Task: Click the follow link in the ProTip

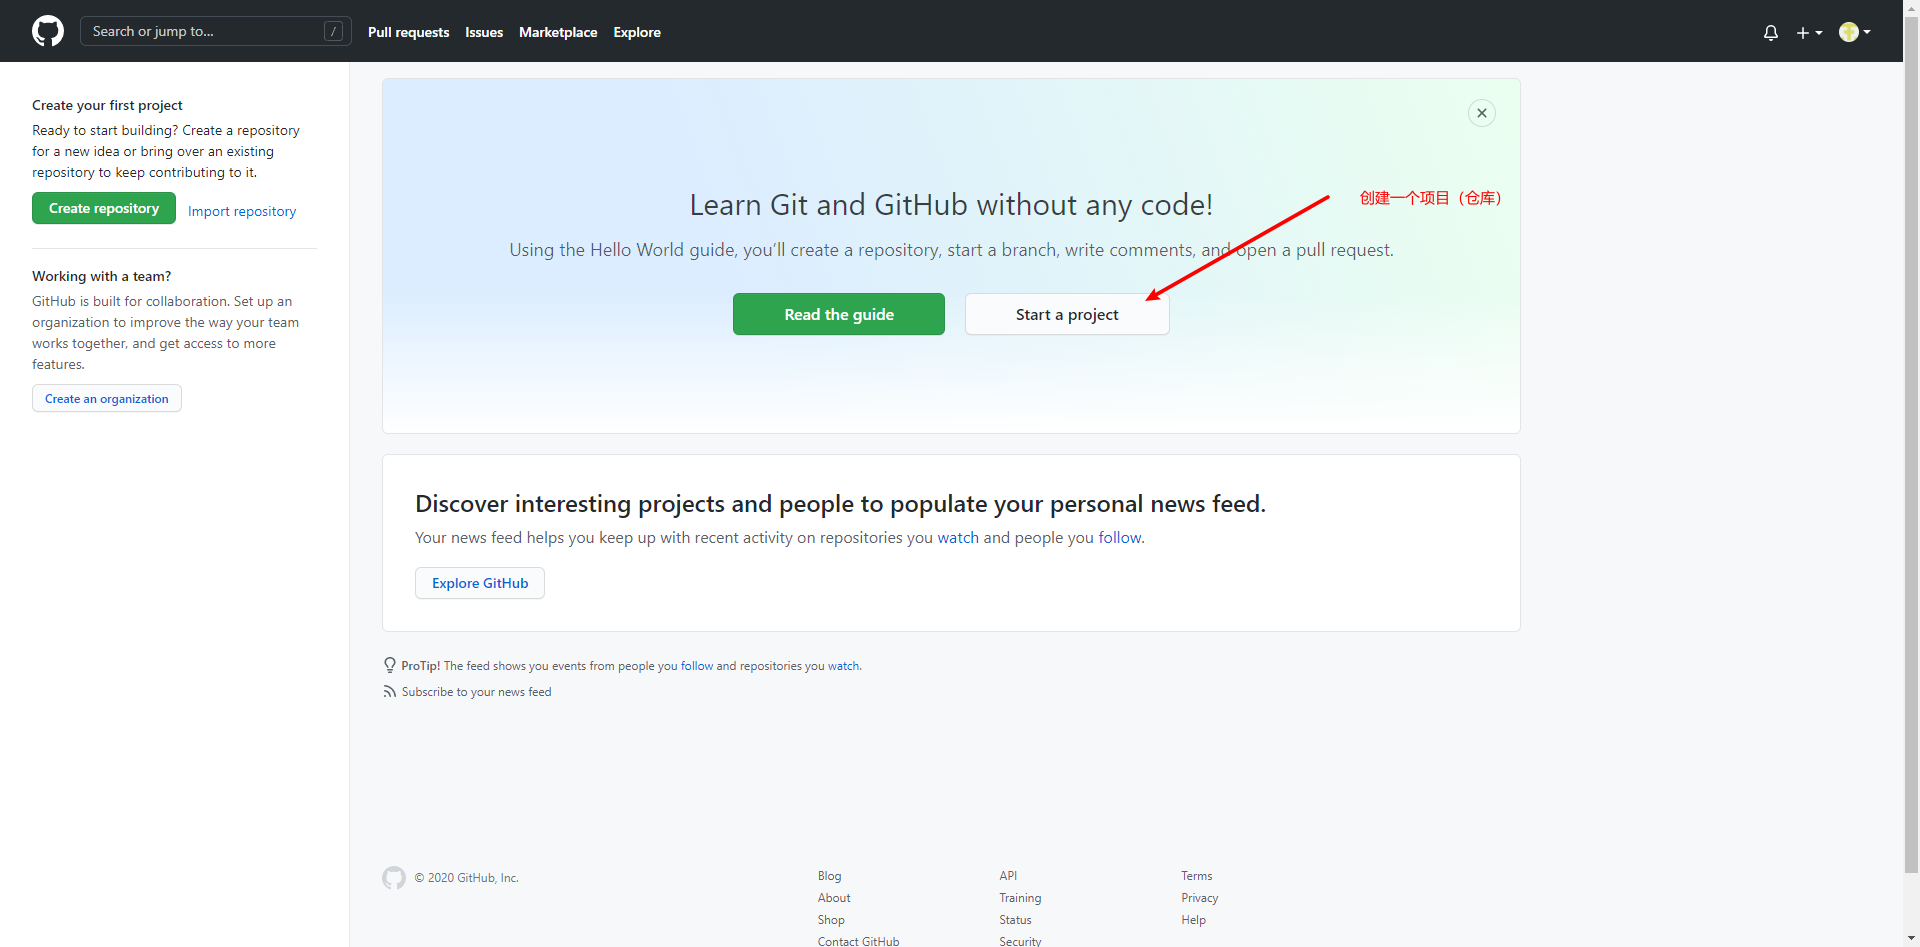Action: tap(697, 666)
